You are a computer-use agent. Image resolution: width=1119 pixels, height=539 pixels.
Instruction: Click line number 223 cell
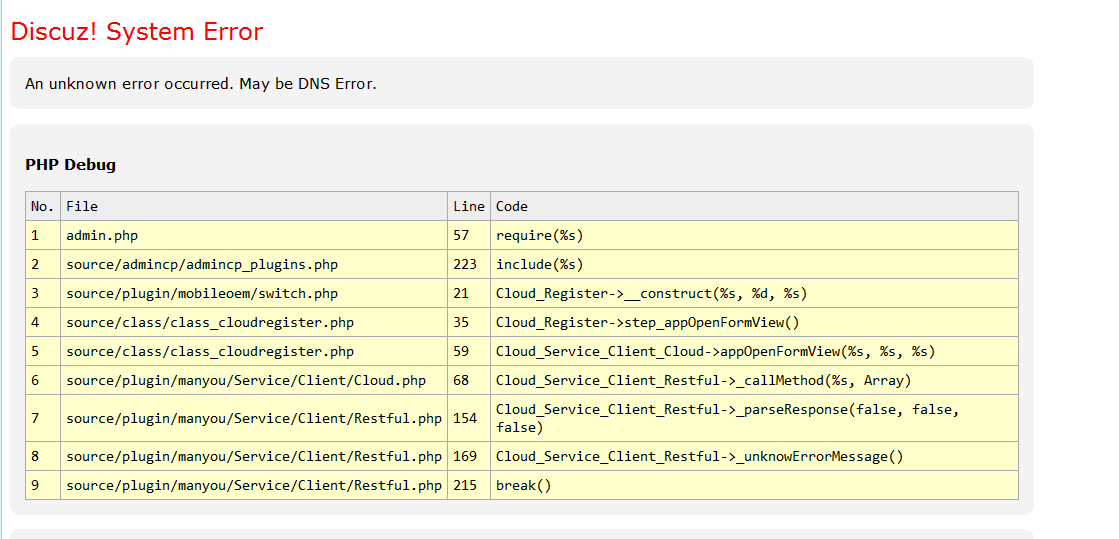pyautogui.click(x=469, y=265)
